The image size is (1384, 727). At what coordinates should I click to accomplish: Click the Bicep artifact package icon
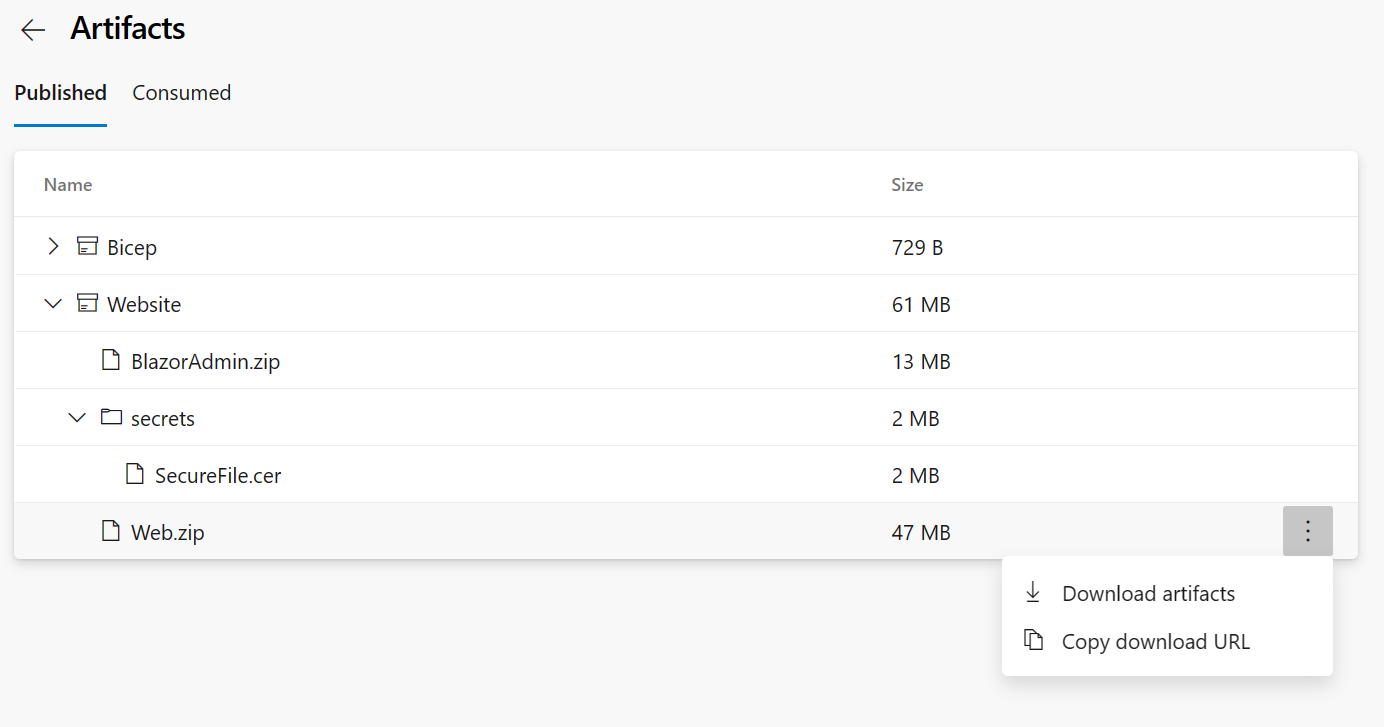click(88, 246)
